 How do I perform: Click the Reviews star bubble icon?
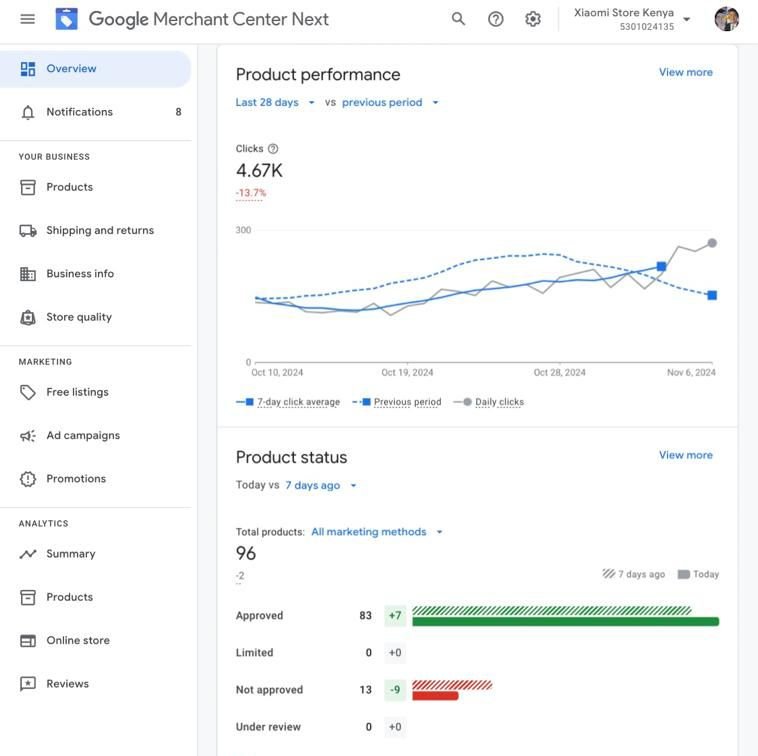(28, 684)
